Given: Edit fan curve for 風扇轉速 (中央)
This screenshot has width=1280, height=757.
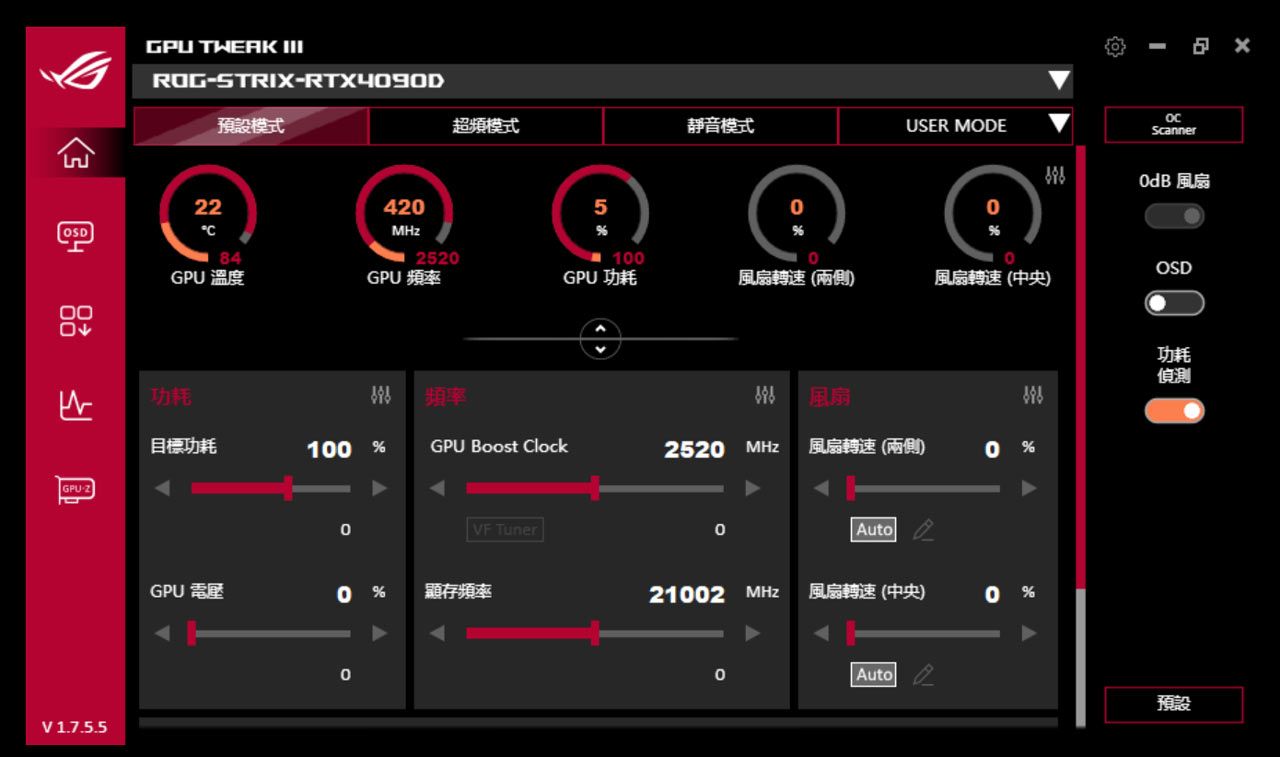Looking at the screenshot, I should (x=923, y=675).
